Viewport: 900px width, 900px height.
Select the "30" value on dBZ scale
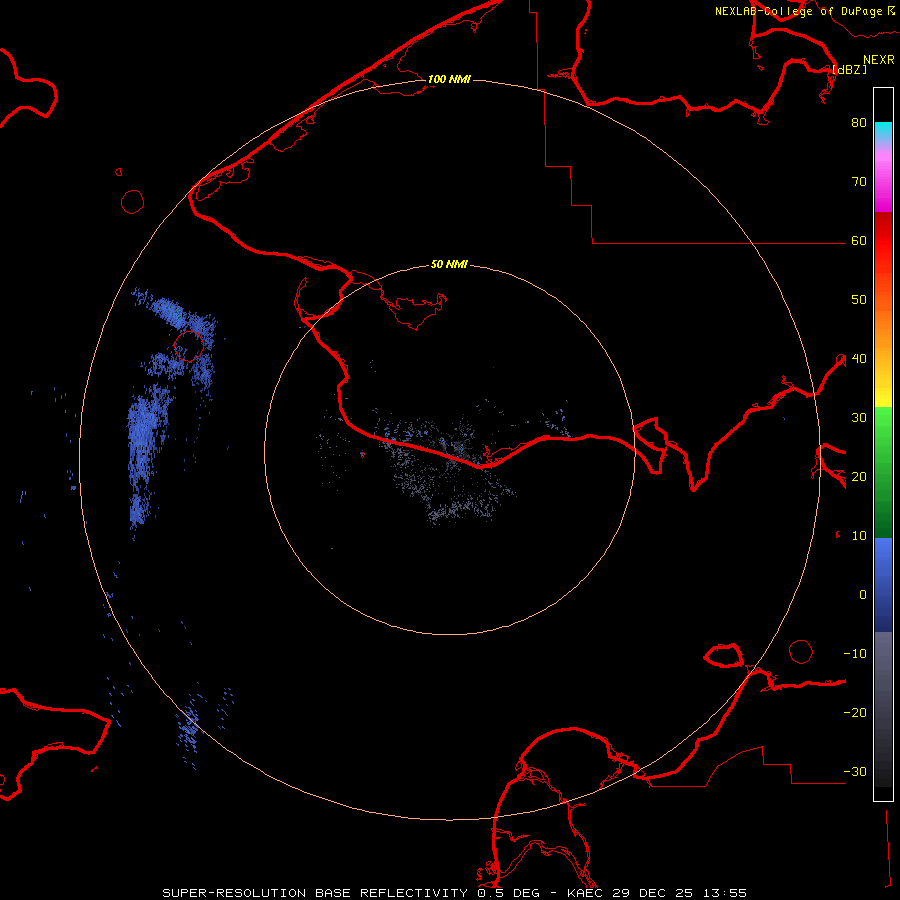[859, 418]
